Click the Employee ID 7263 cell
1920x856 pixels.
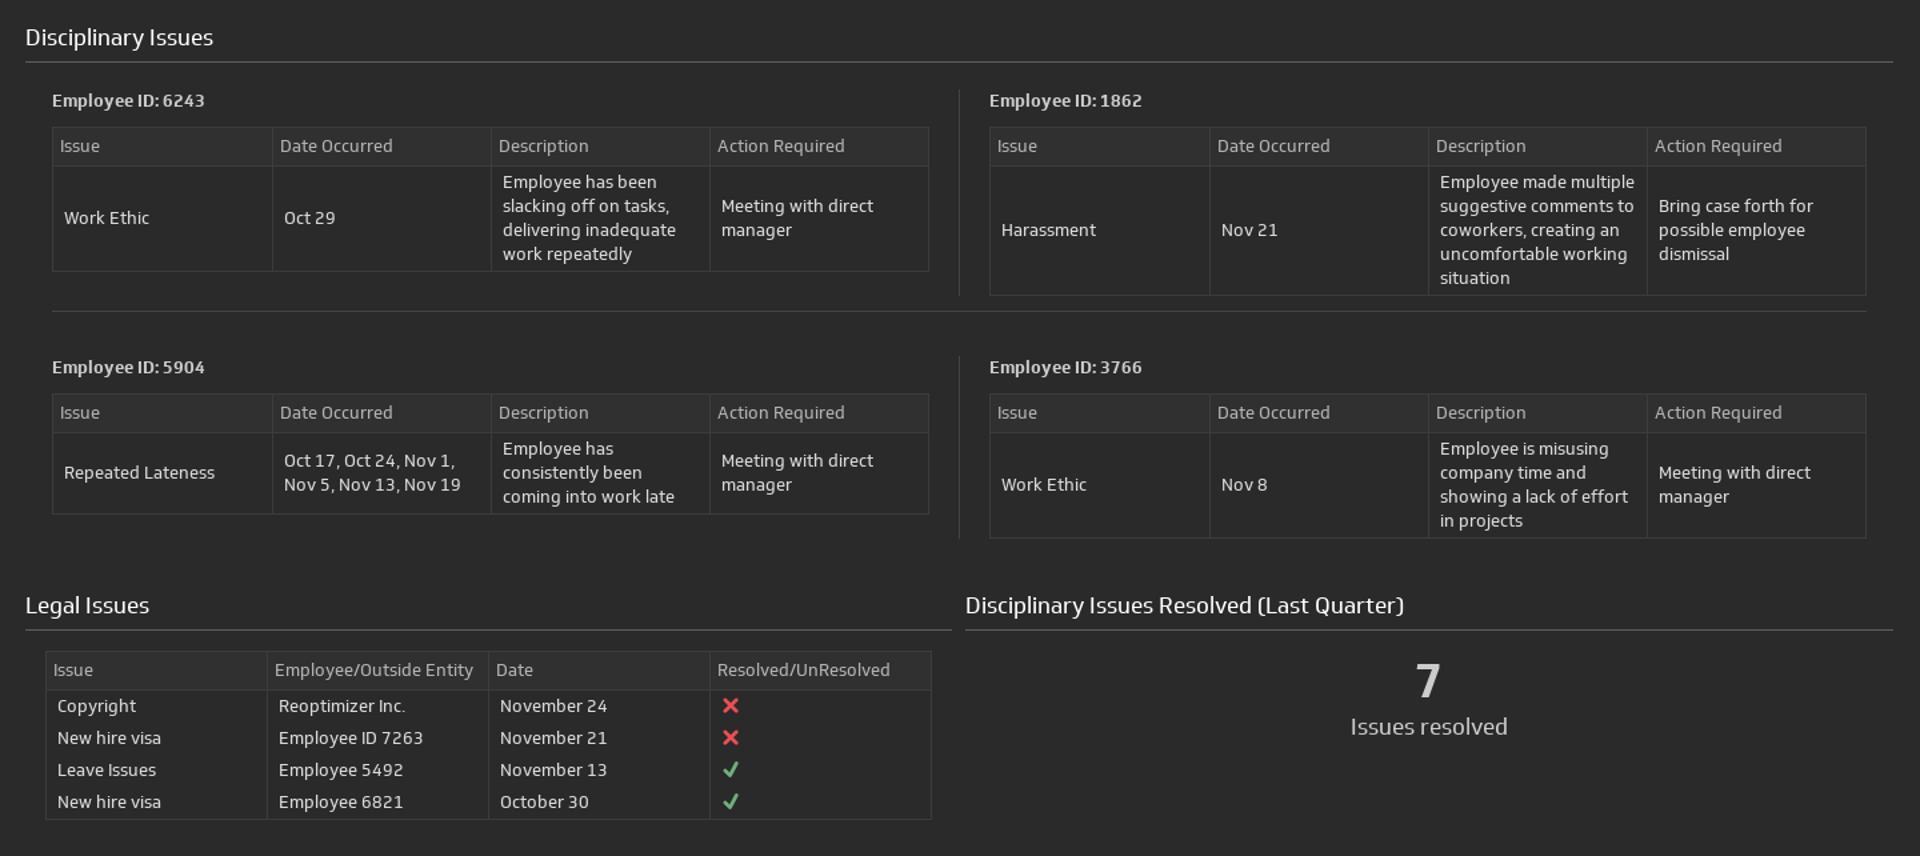click(377, 738)
